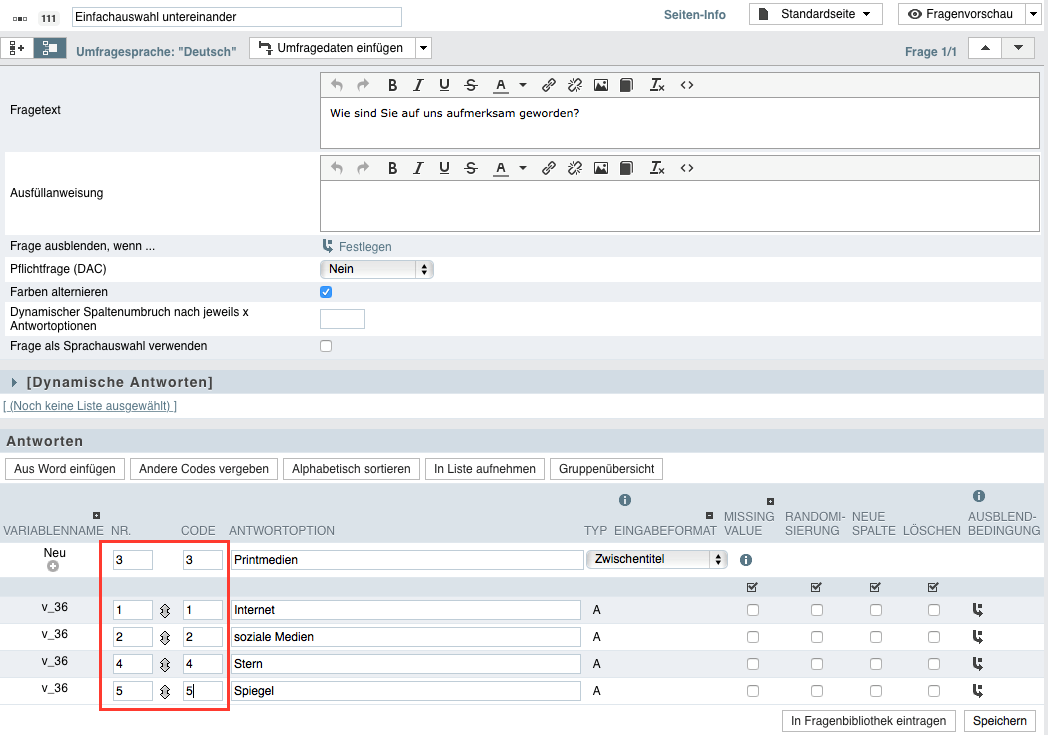Check Löschen for Internet row

click(x=934, y=610)
